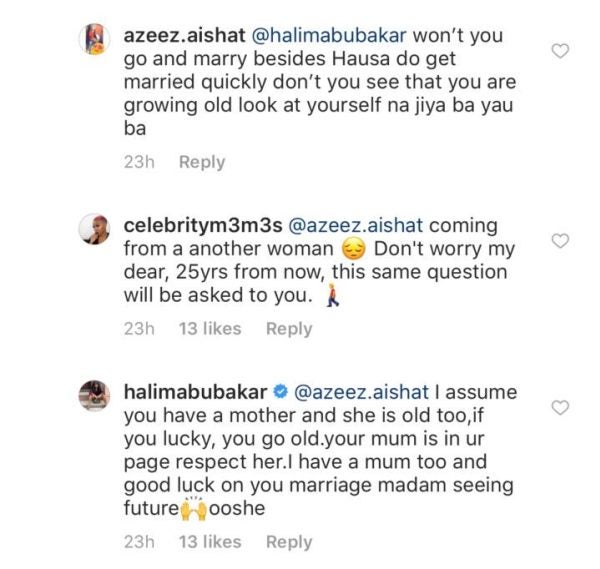The image size is (600, 569).
Task: Reply to celebritym3m3s's comment
Action: [289, 329]
